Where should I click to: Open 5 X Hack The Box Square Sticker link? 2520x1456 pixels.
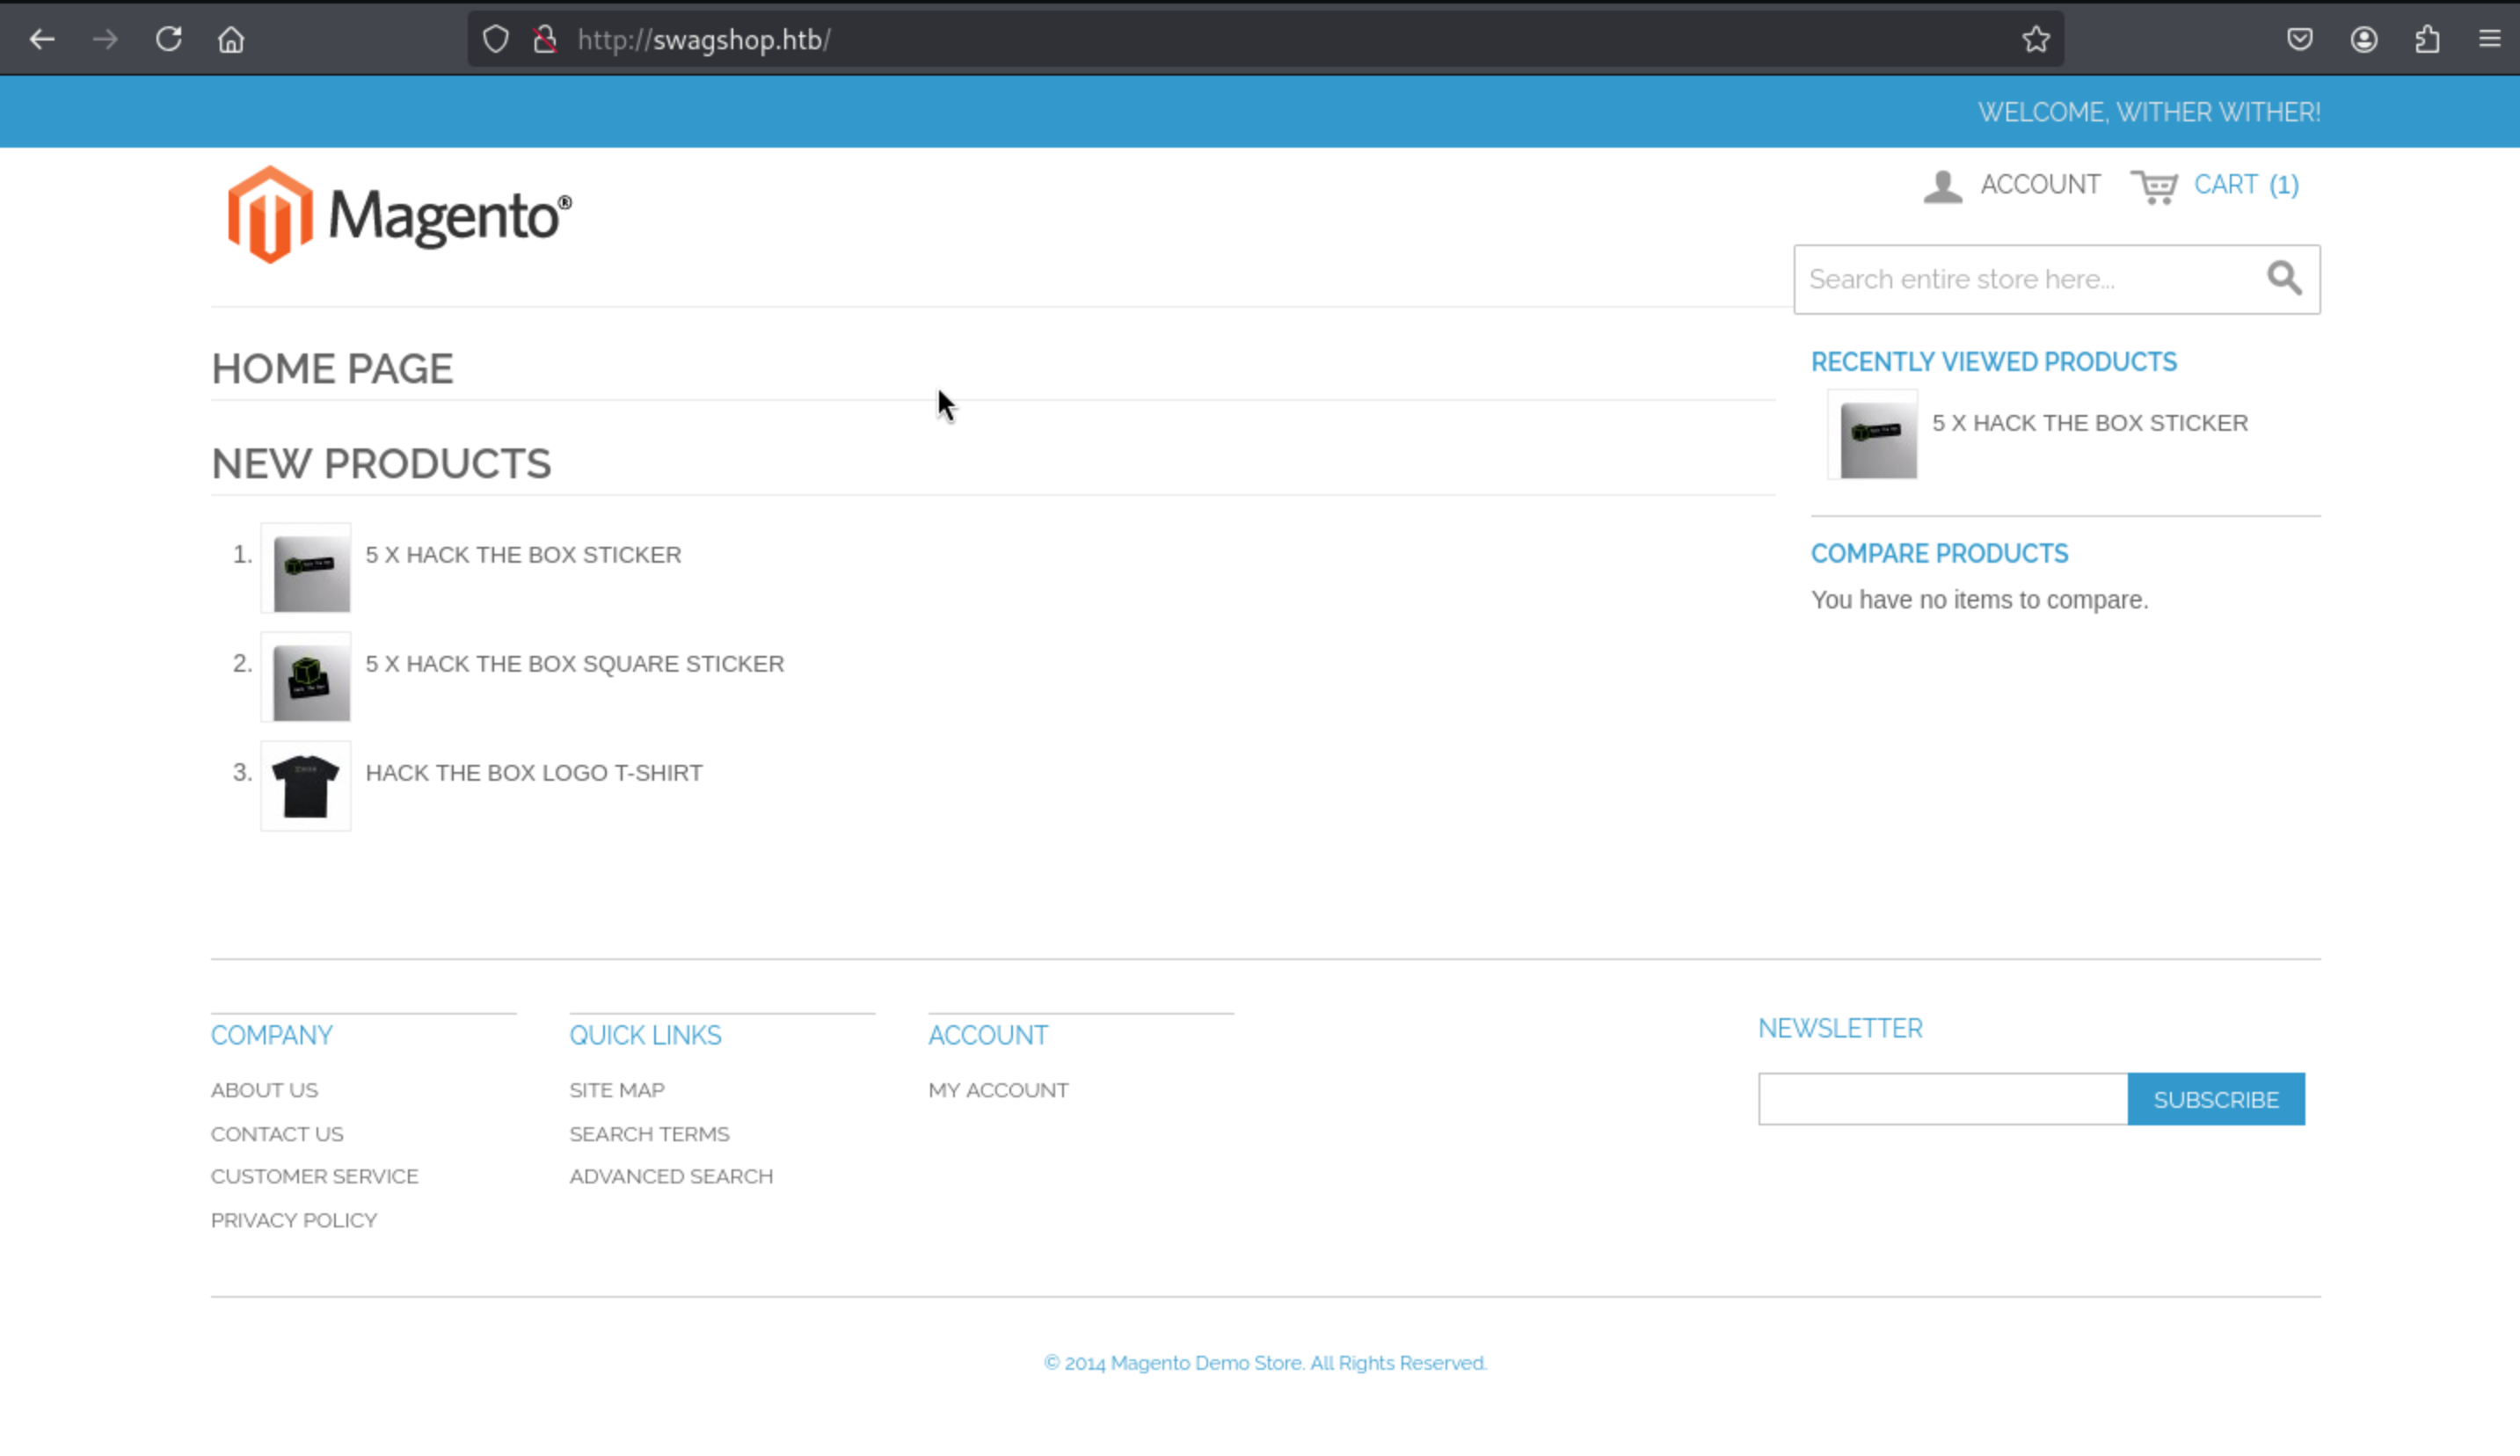pyautogui.click(x=574, y=664)
